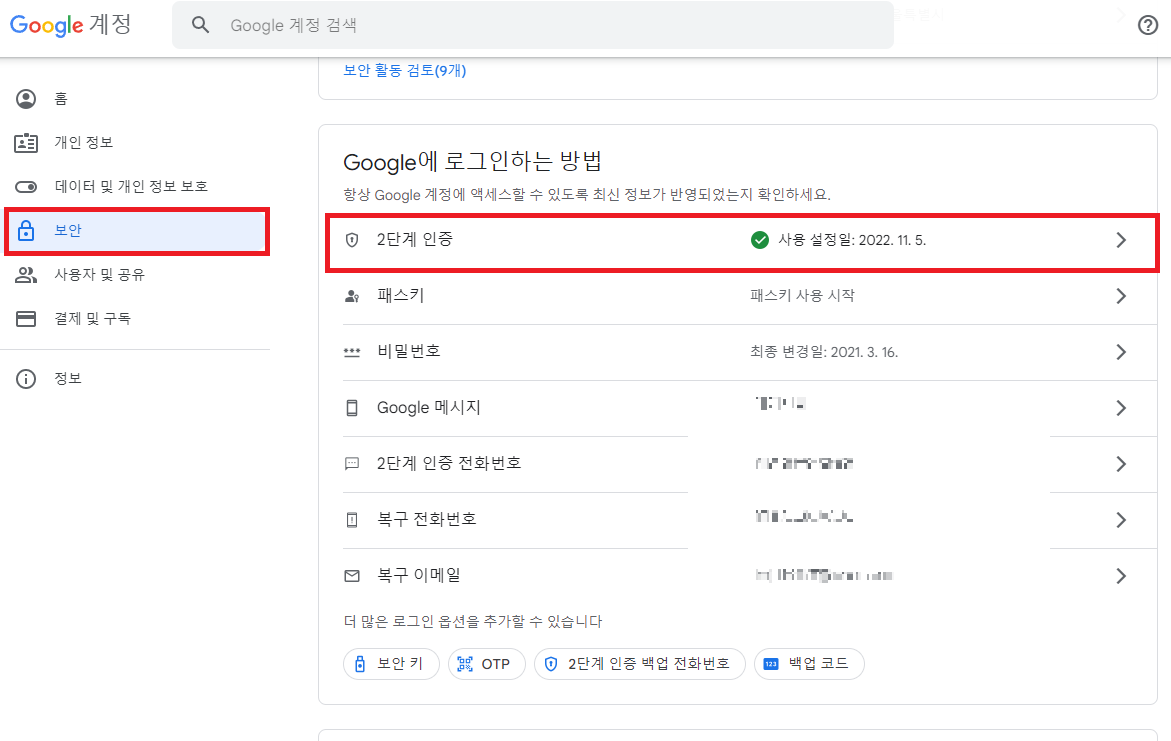The image size is (1171, 741).
Task: Open the 복구 전화번호 row chevron
Action: click(x=1121, y=520)
